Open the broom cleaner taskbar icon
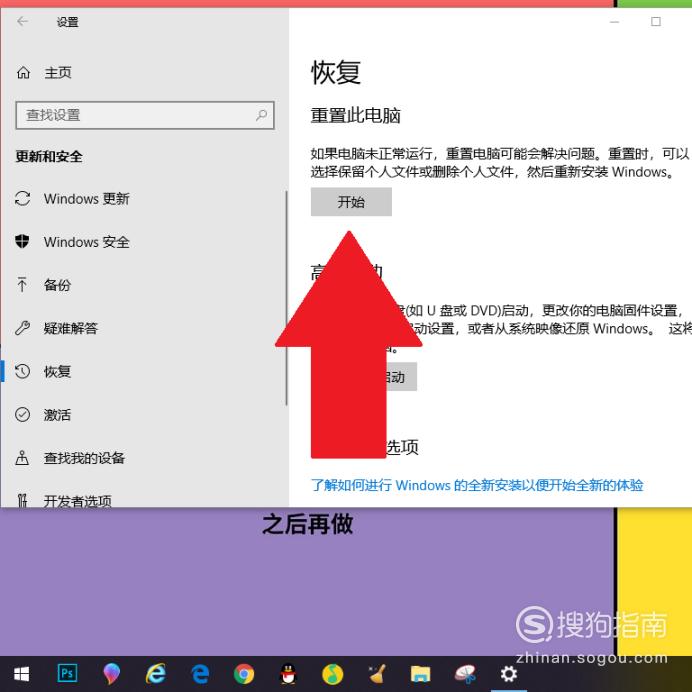 tap(377, 674)
